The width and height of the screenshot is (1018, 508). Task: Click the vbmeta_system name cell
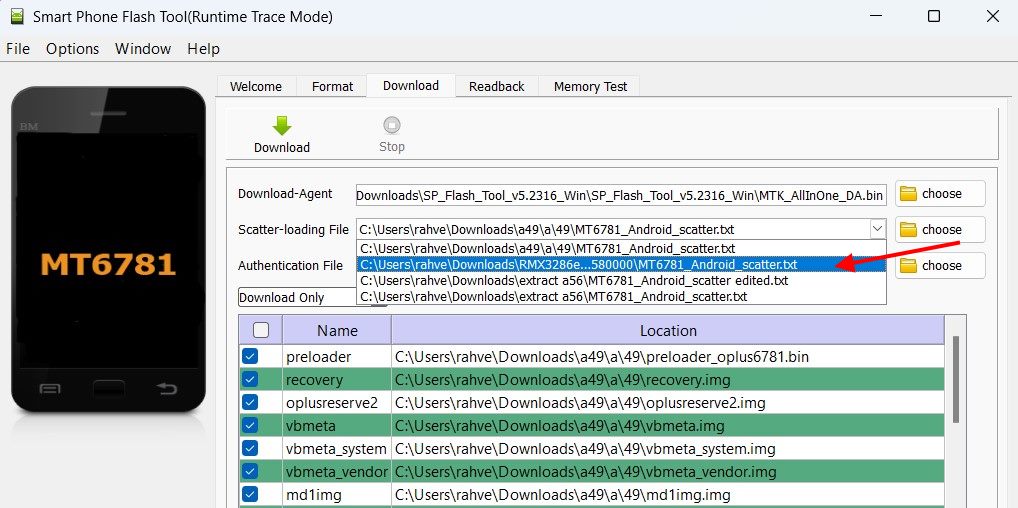tap(337, 448)
